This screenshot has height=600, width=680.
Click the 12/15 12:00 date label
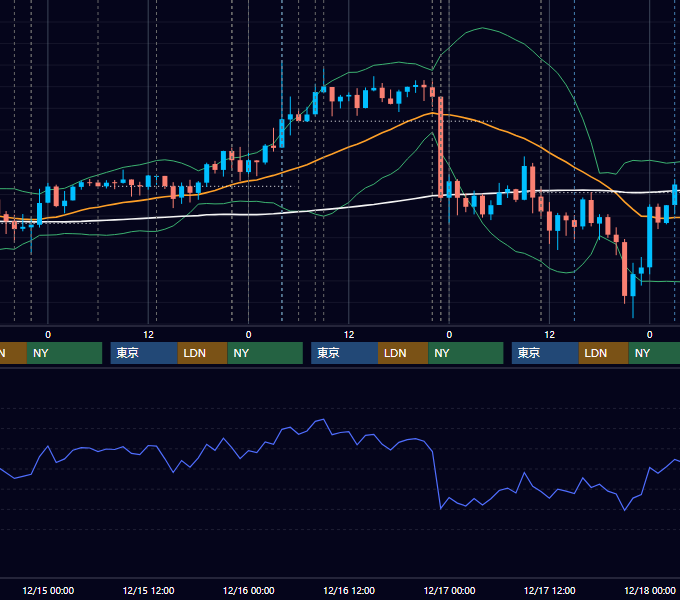(148, 590)
